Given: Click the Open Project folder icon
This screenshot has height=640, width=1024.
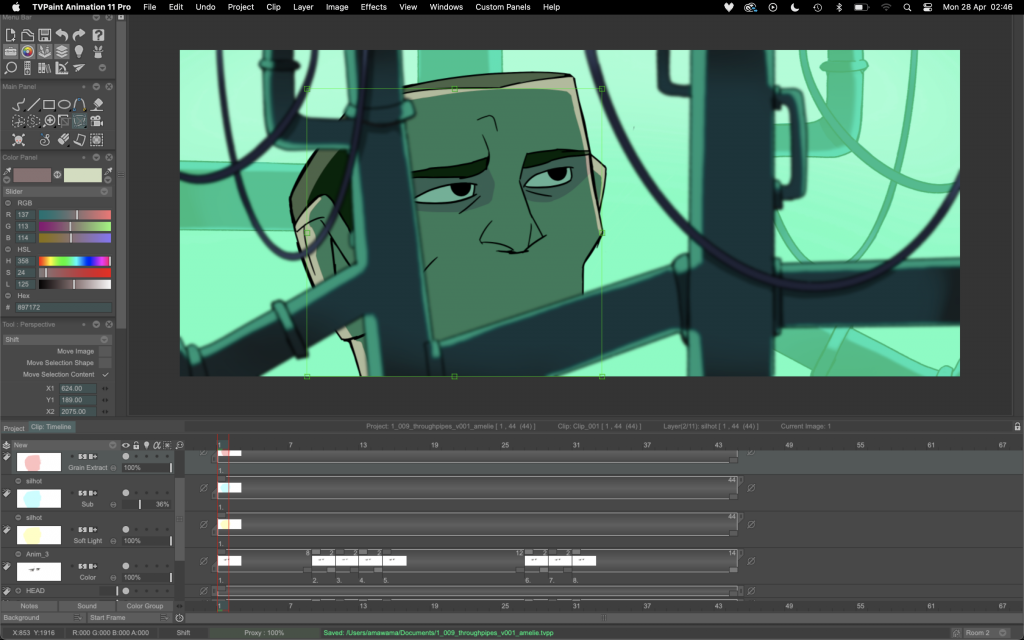Looking at the screenshot, I should [27, 35].
